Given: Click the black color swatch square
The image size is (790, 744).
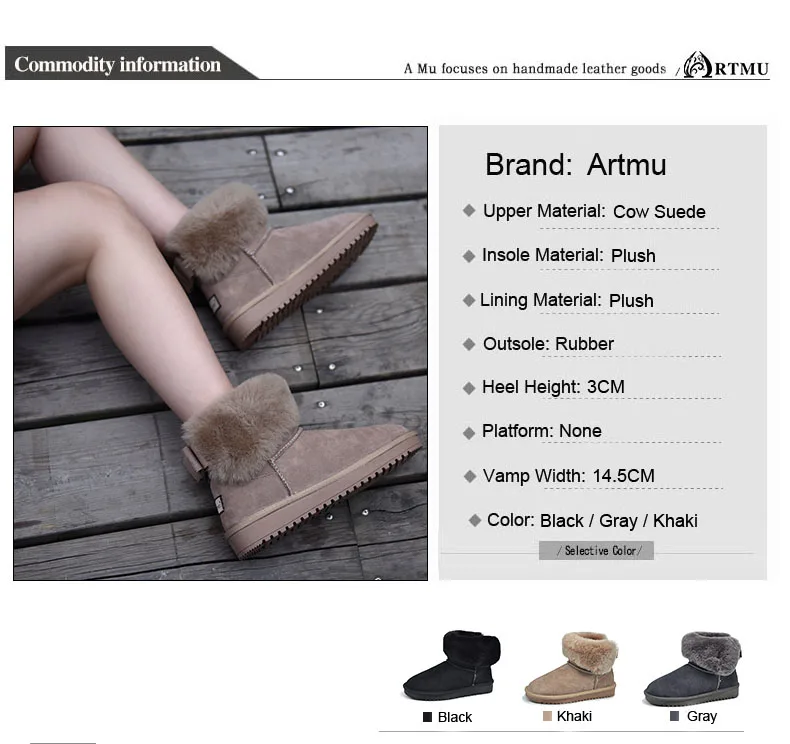Looking at the screenshot, I should (427, 717).
